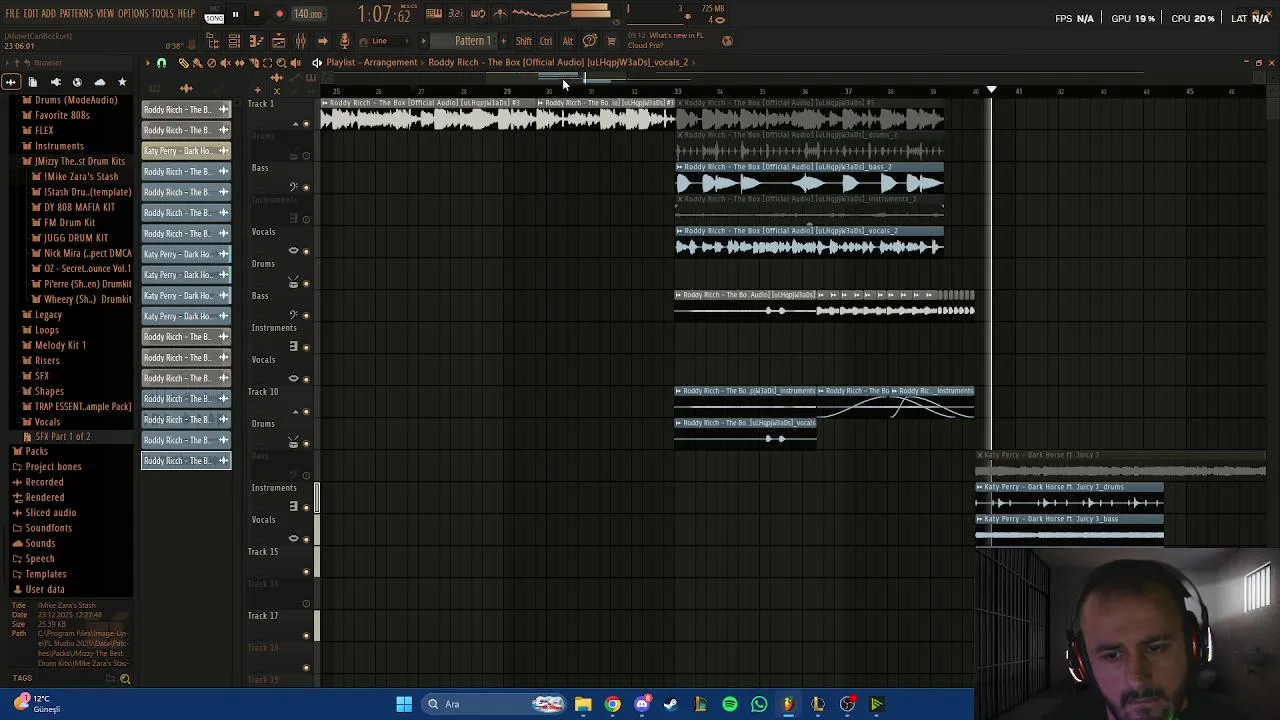Open the HELP menu
Viewport: 1280px width, 720px height.
pyautogui.click(x=187, y=14)
